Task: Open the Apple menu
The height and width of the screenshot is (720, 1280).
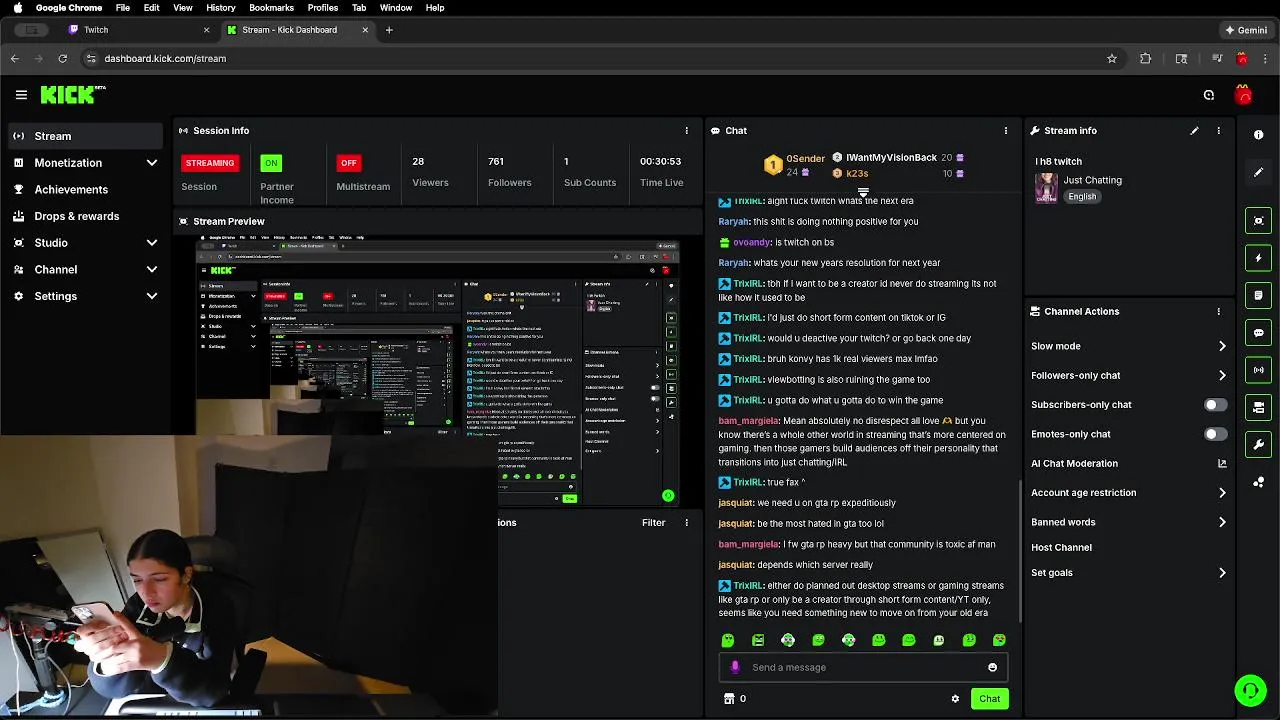Action: [17, 8]
